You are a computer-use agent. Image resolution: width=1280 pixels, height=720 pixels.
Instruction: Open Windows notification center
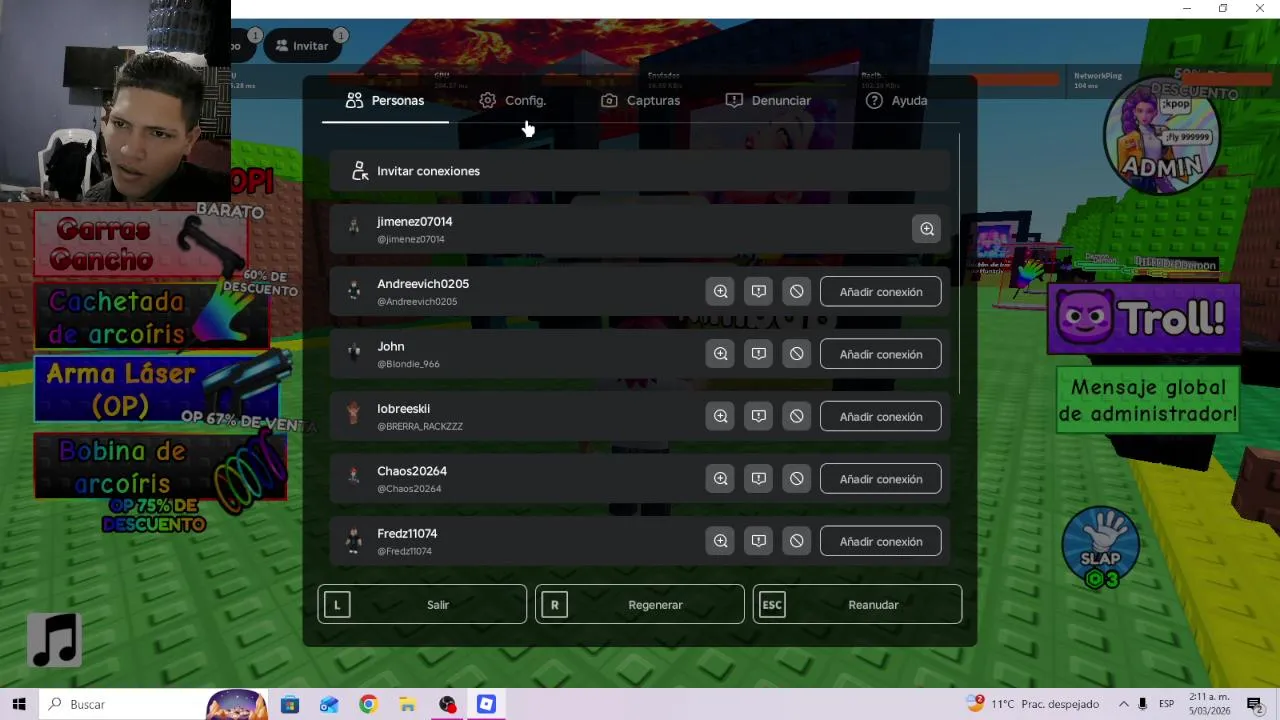tap(1255, 704)
